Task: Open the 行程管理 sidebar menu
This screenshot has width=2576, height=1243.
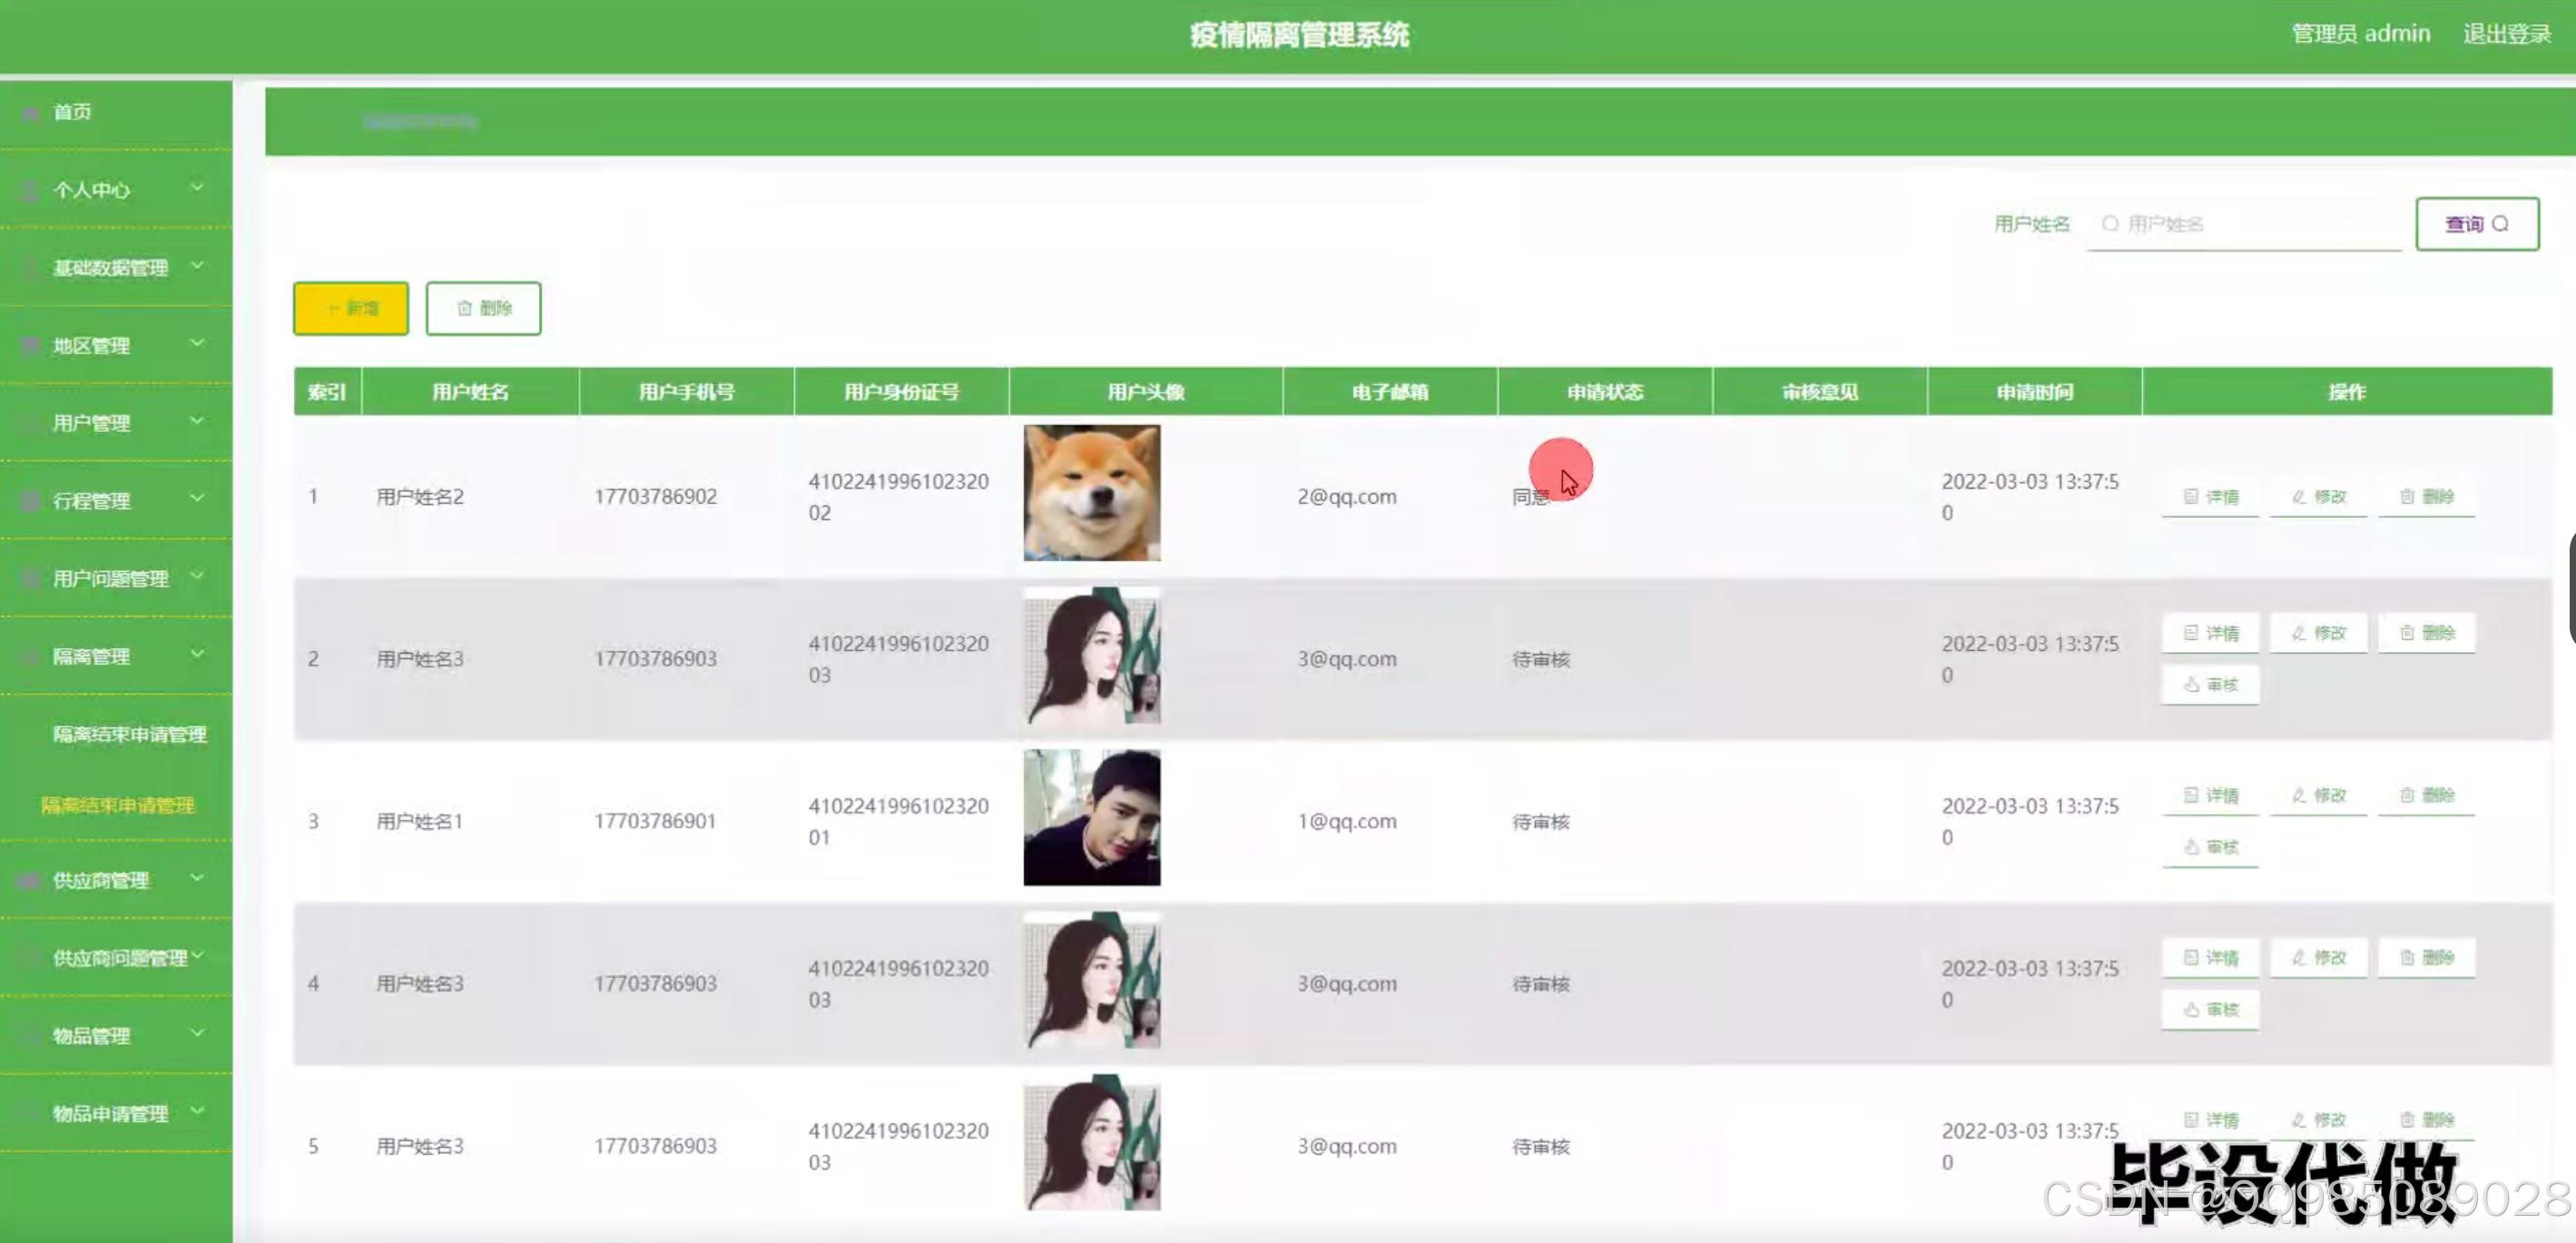Action: (x=92, y=501)
